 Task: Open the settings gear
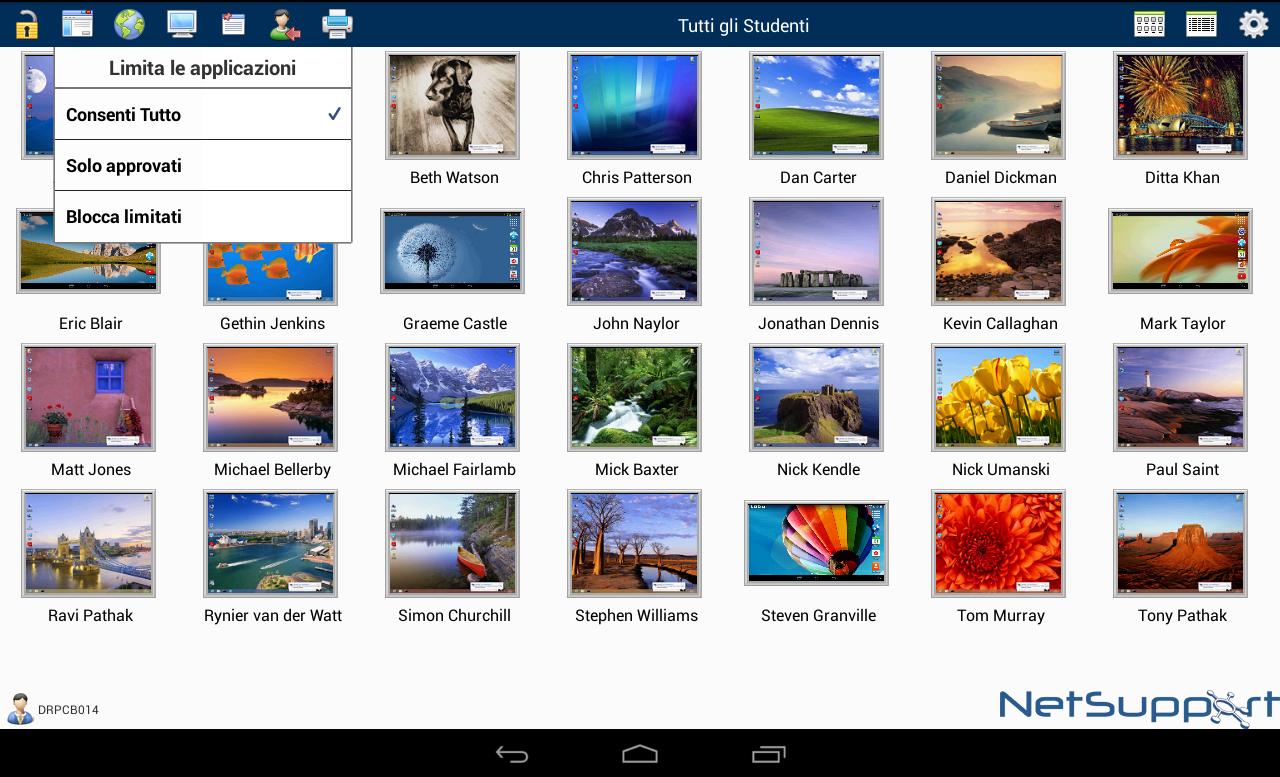(x=1253, y=24)
